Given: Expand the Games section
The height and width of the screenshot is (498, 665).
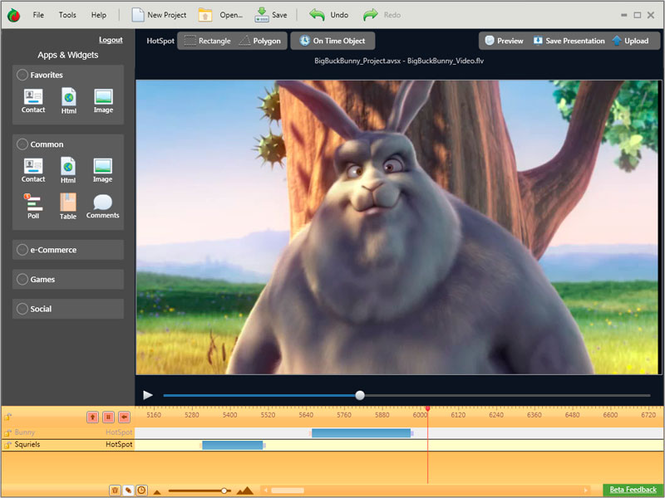Looking at the screenshot, I should coord(22,279).
